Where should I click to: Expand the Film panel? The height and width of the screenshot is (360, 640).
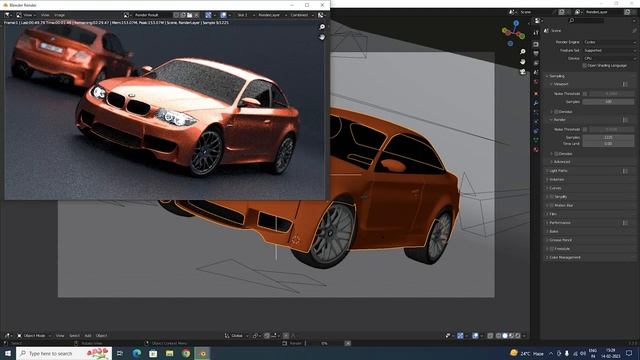click(552, 214)
